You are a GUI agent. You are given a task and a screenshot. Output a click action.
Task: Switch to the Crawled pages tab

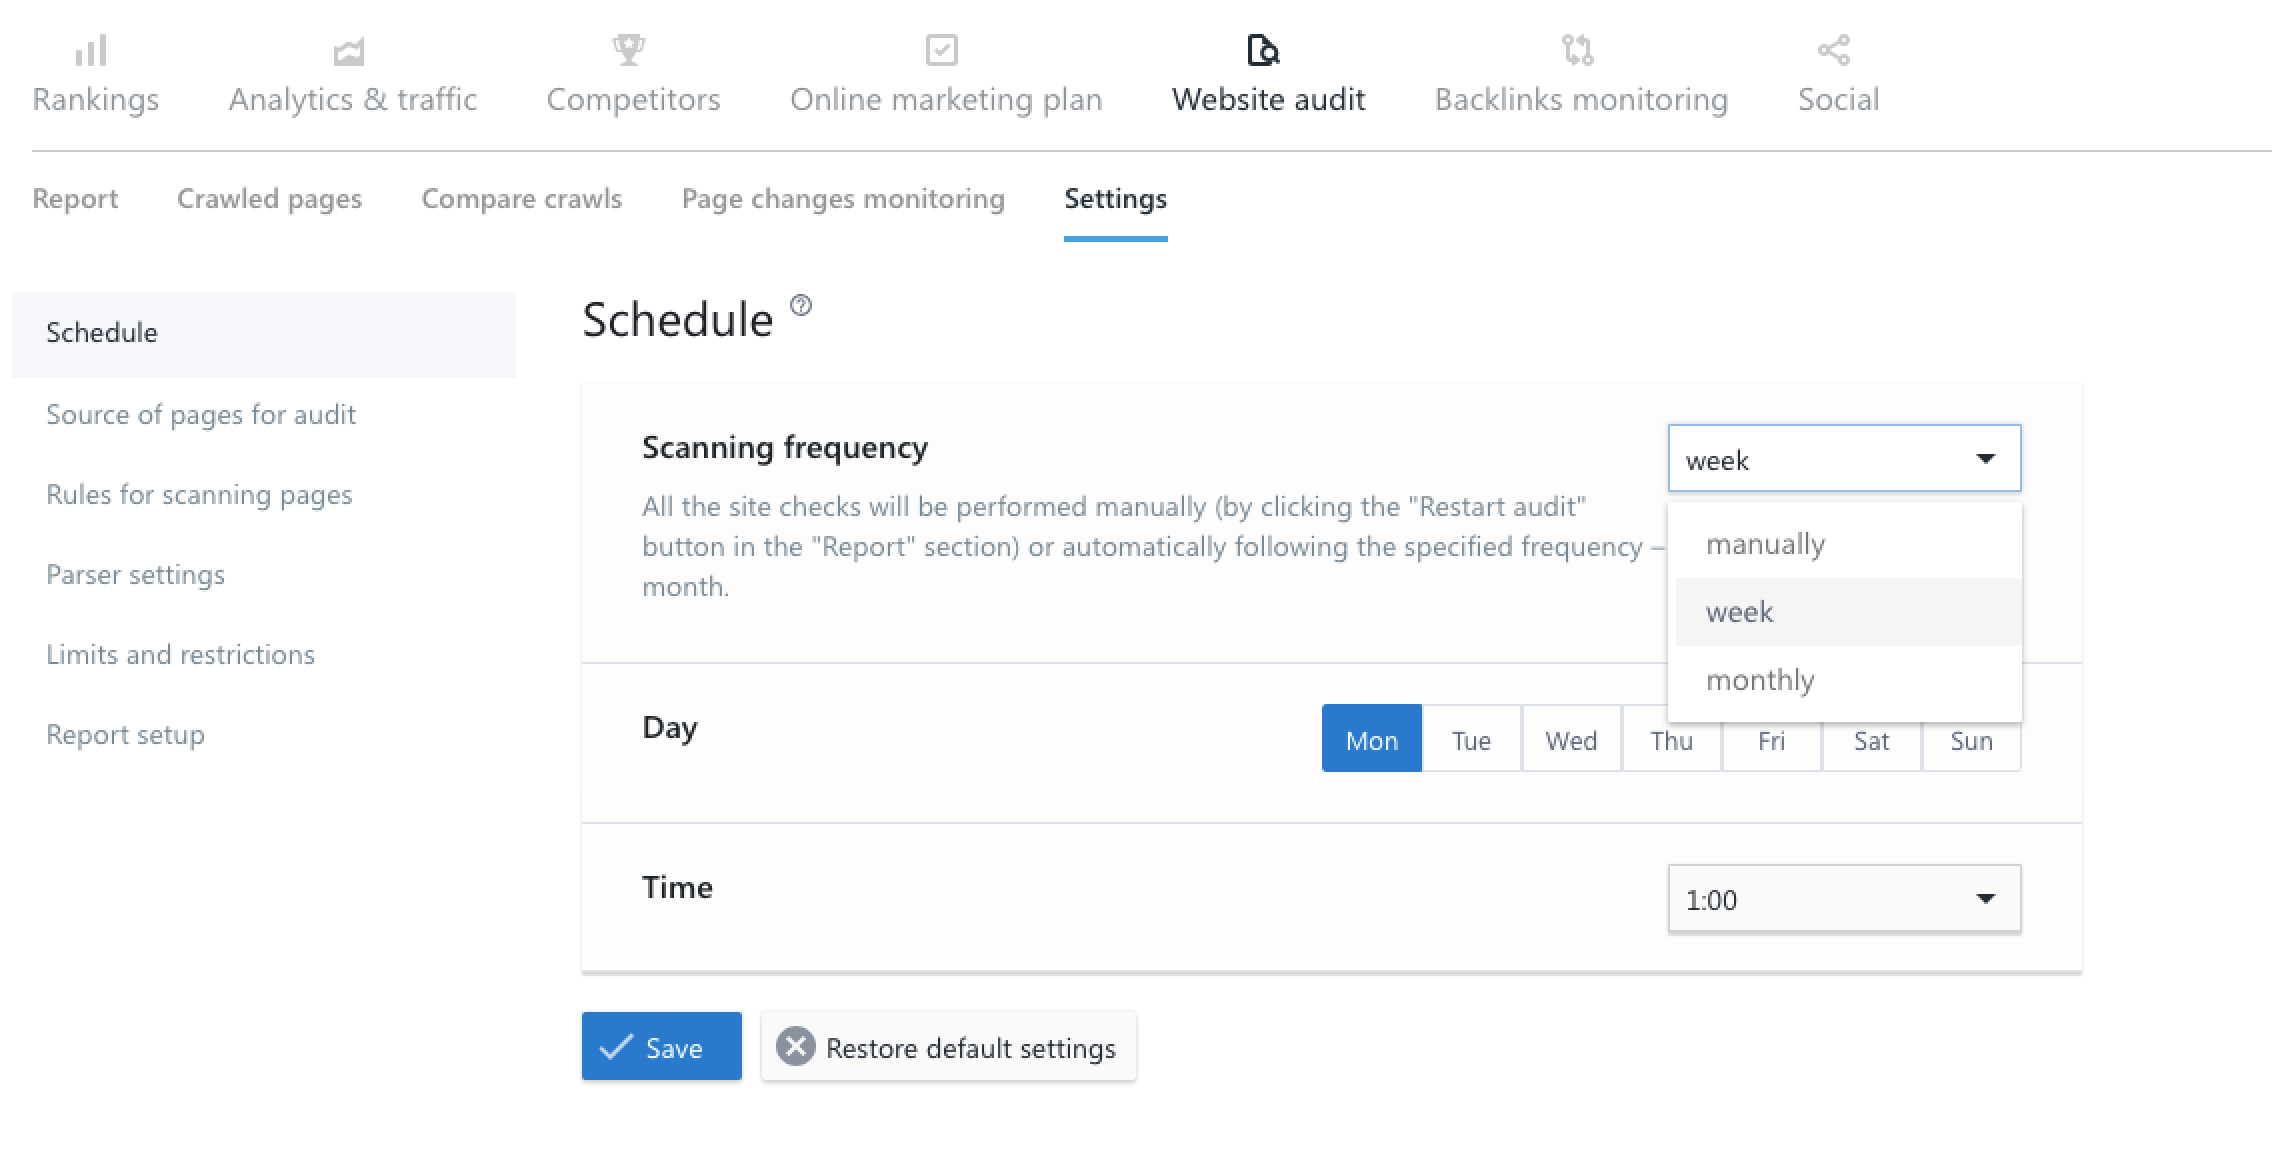point(269,199)
